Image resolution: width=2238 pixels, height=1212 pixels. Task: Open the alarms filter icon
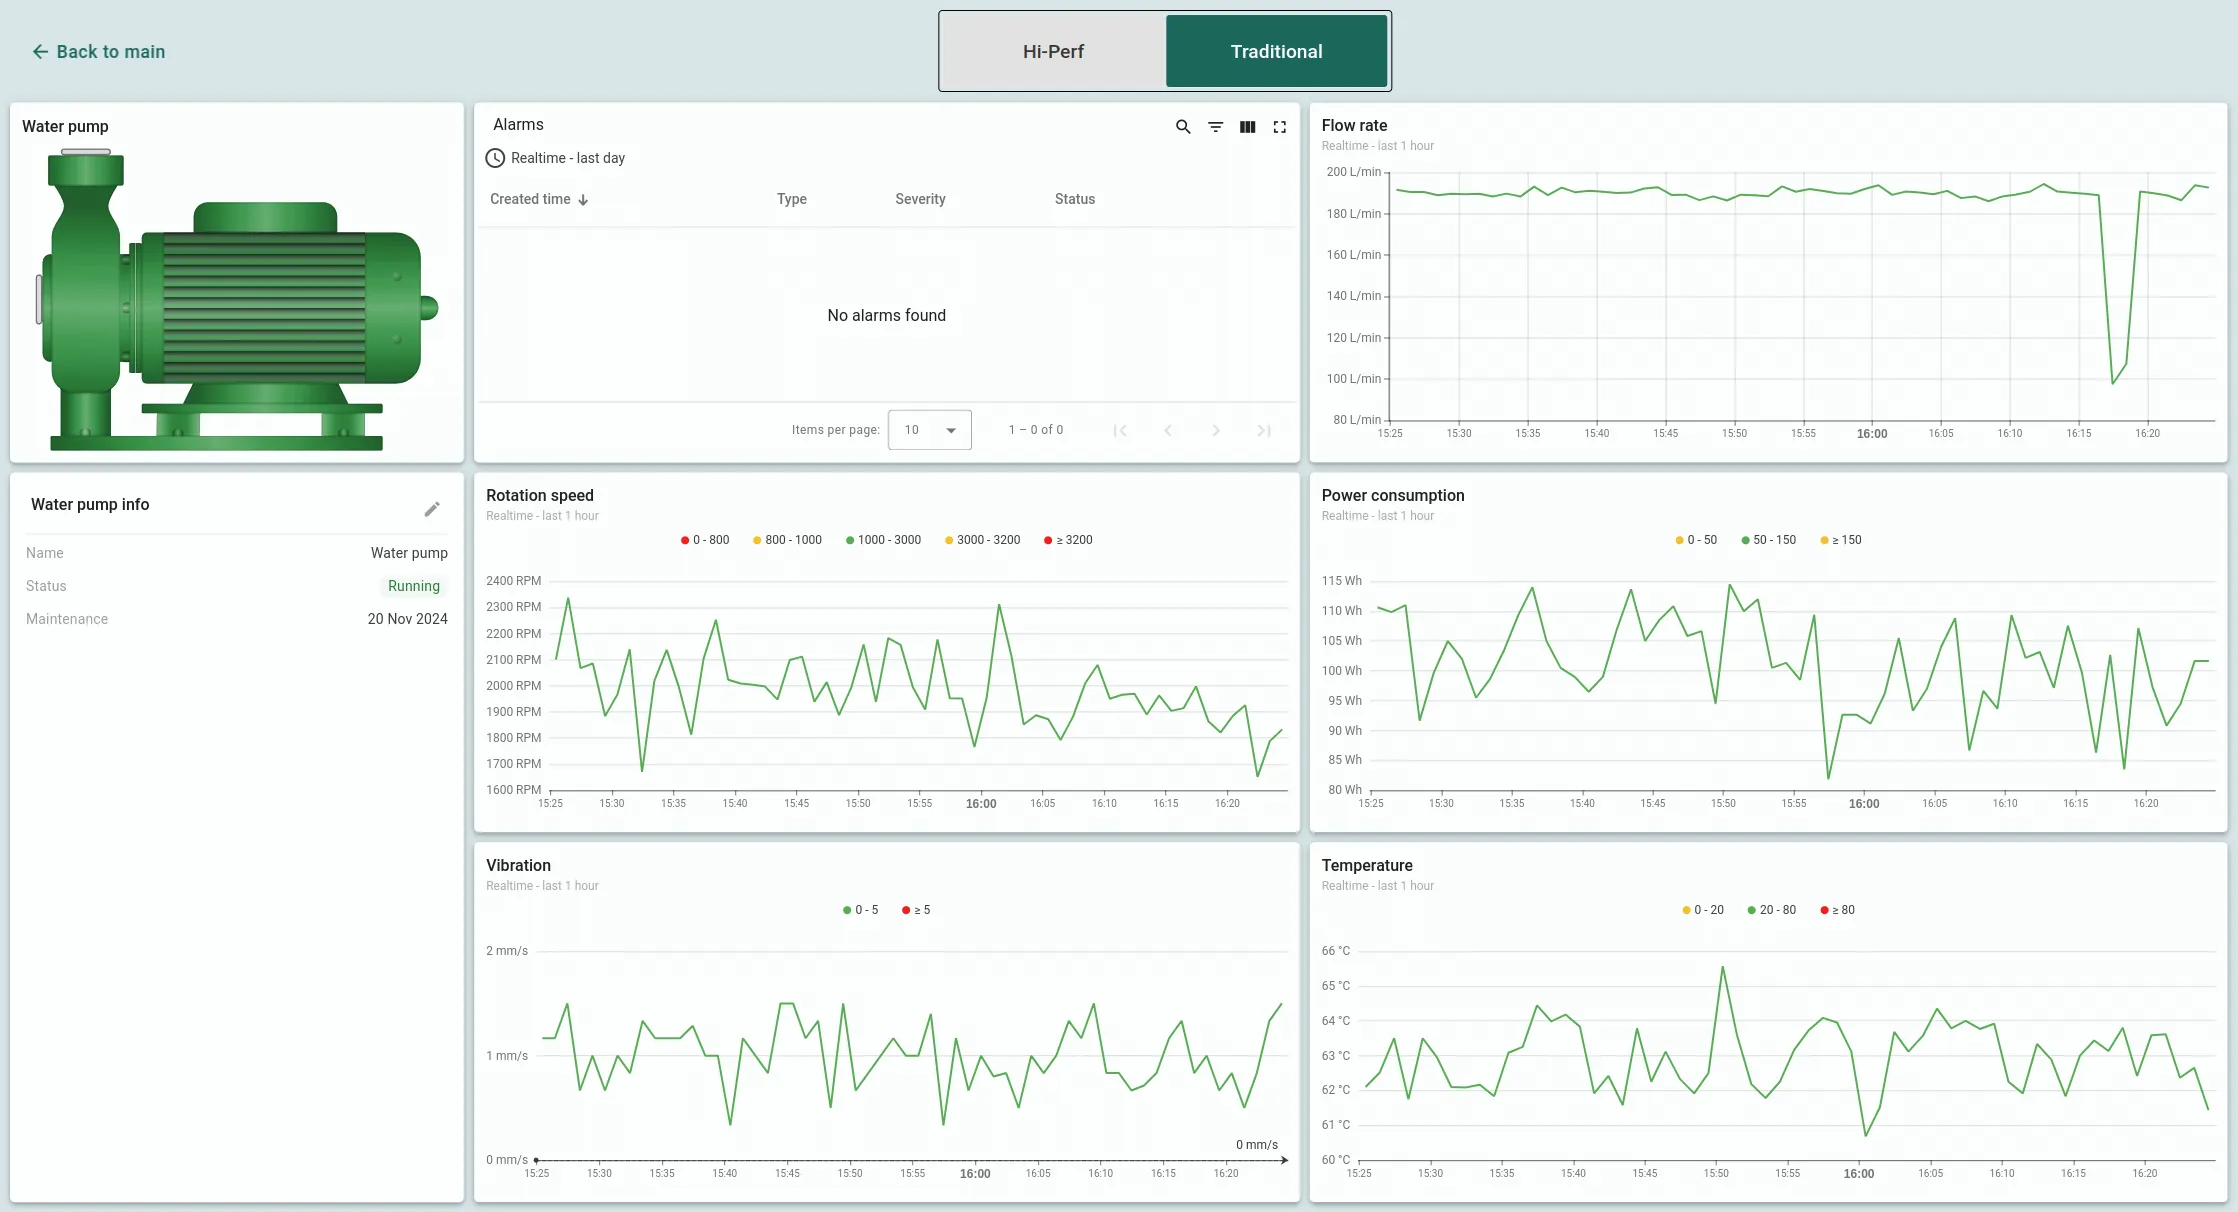click(x=1215, y=127)
